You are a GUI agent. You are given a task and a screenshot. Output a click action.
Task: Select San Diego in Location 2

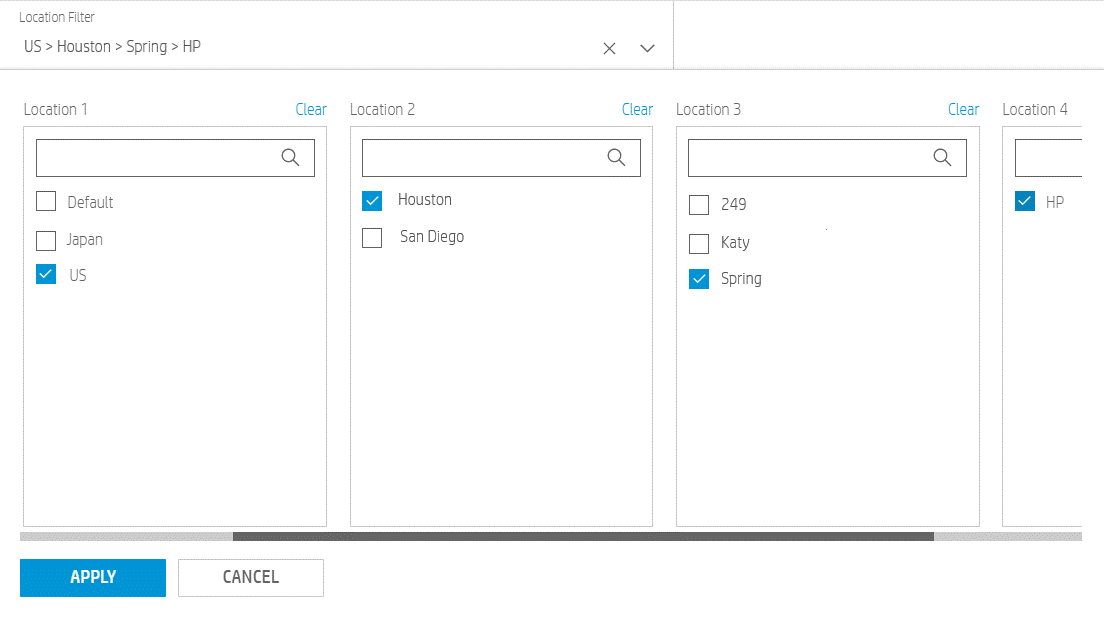(372, 237)
